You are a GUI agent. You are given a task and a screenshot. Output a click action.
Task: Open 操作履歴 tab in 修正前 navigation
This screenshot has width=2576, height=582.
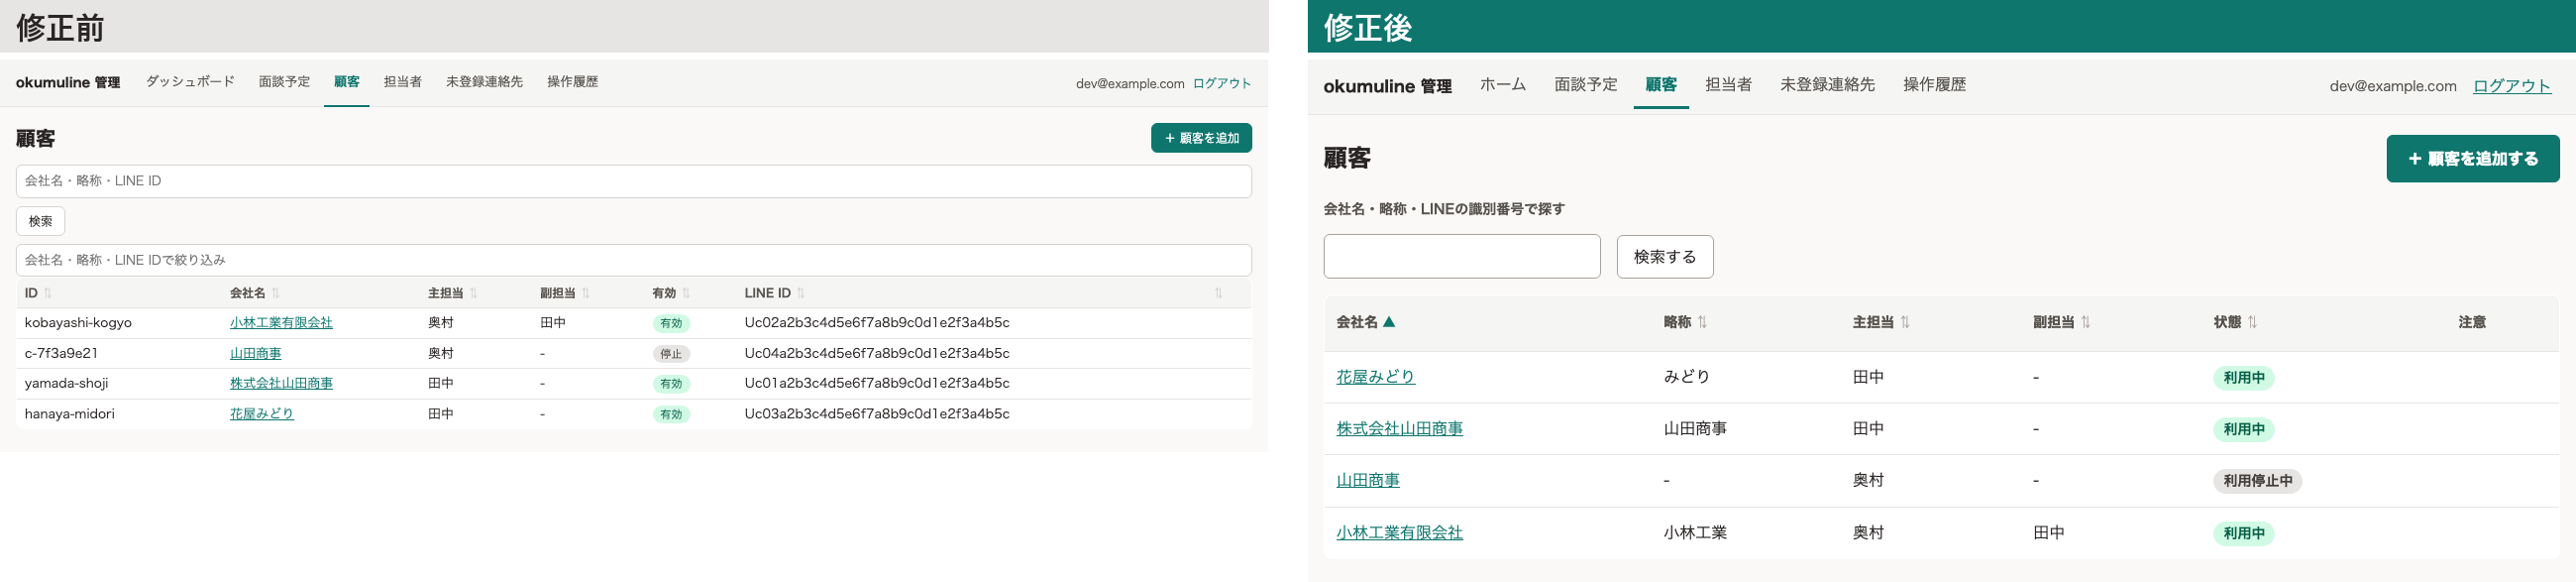572,82
